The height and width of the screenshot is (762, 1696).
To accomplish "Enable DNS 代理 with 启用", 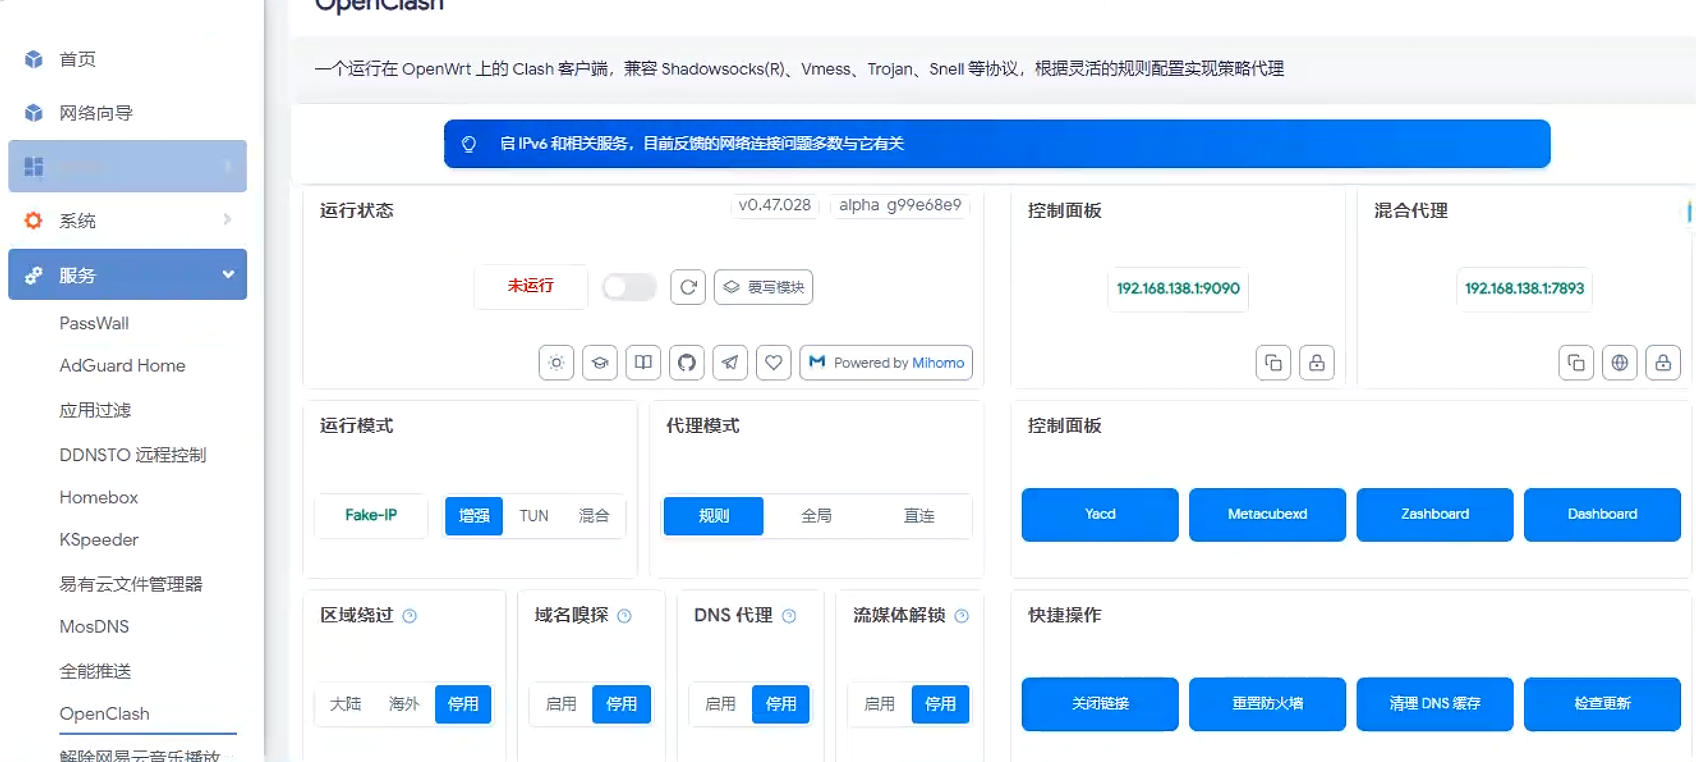I will (720, 704).
